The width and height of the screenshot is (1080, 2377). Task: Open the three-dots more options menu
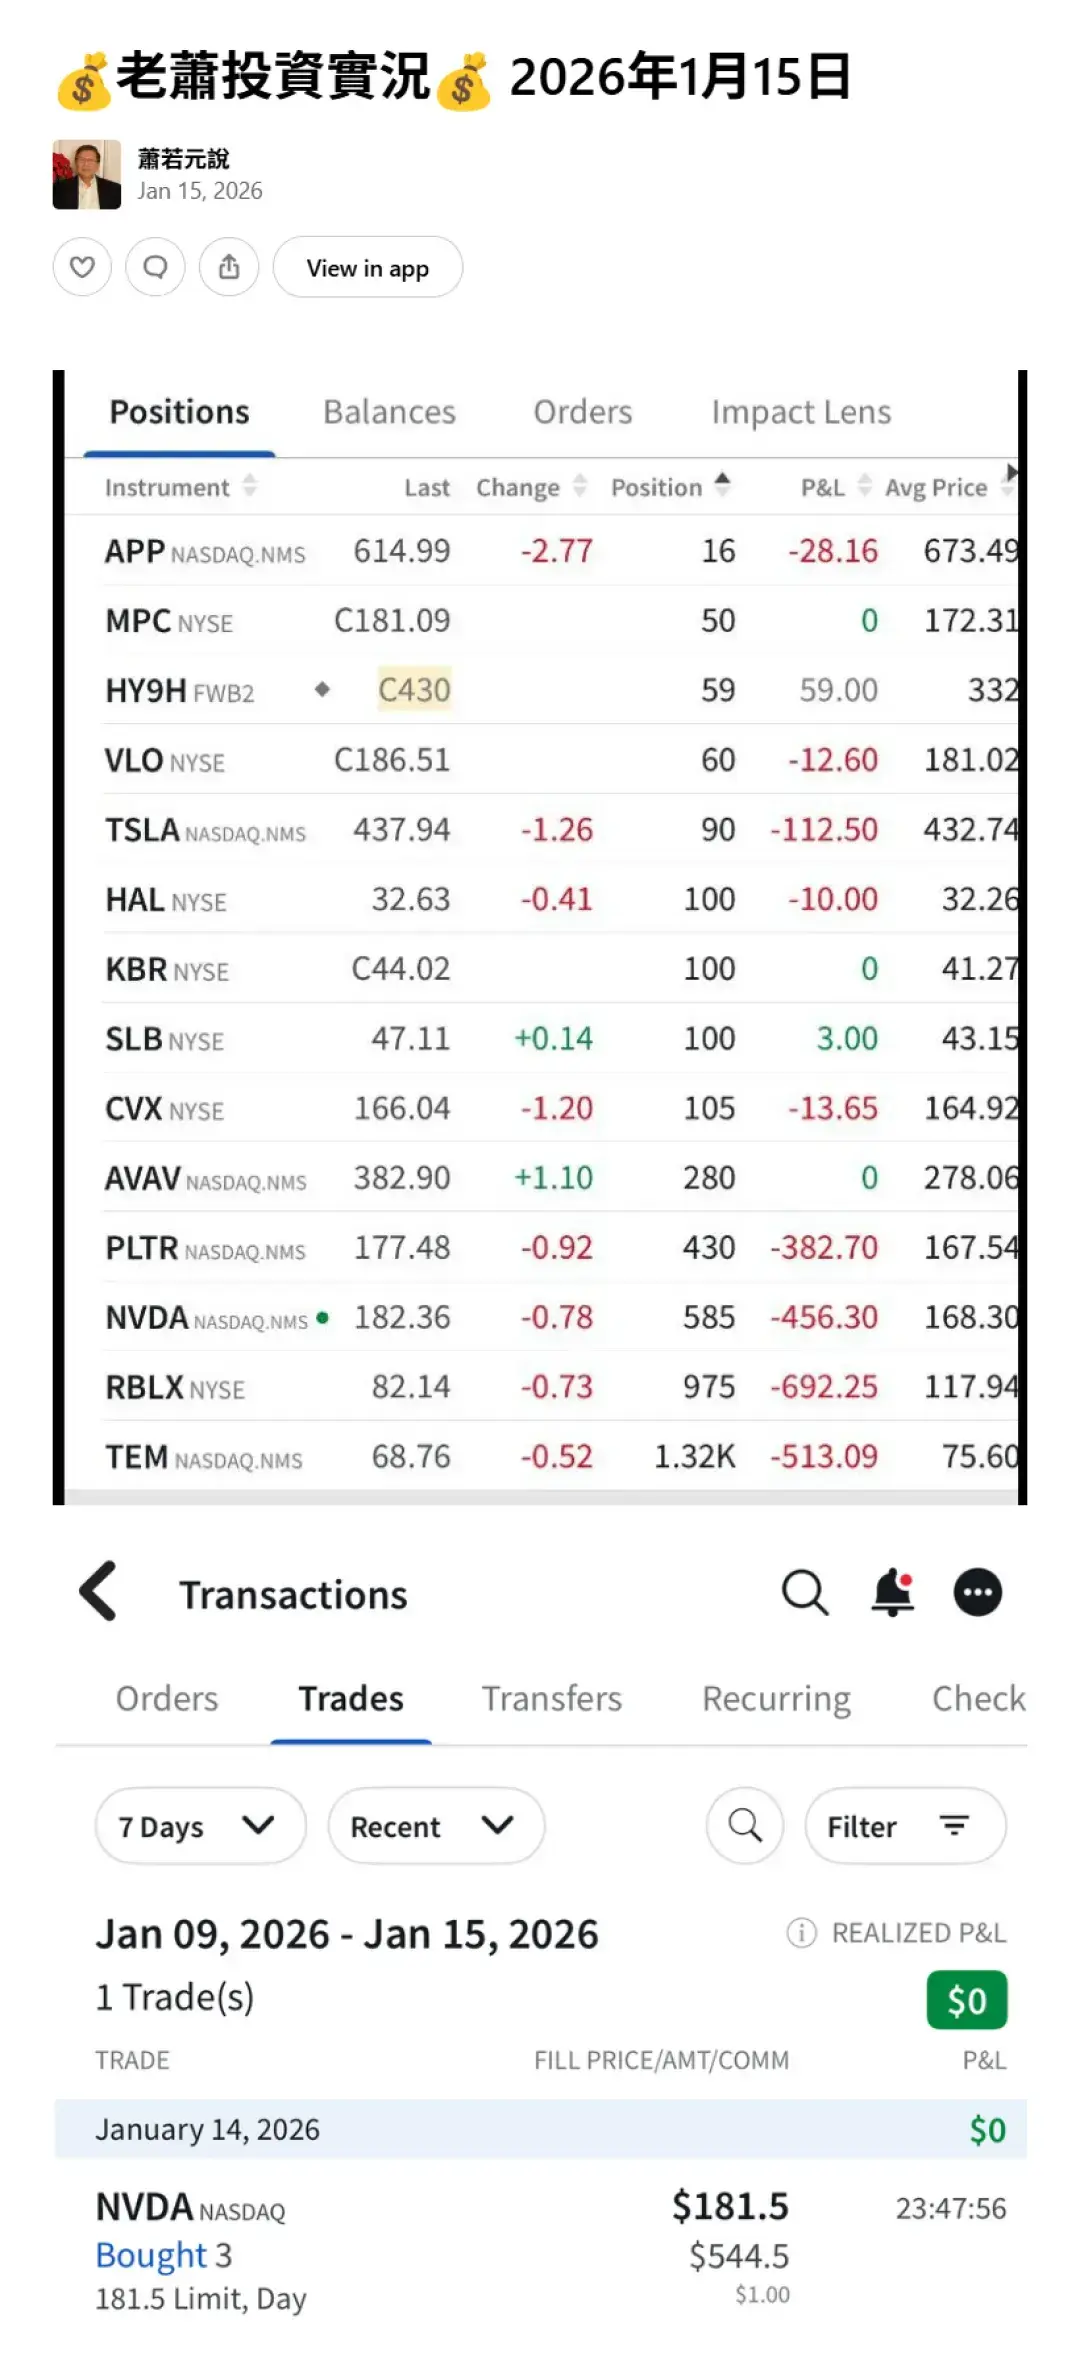(977, 1592)
